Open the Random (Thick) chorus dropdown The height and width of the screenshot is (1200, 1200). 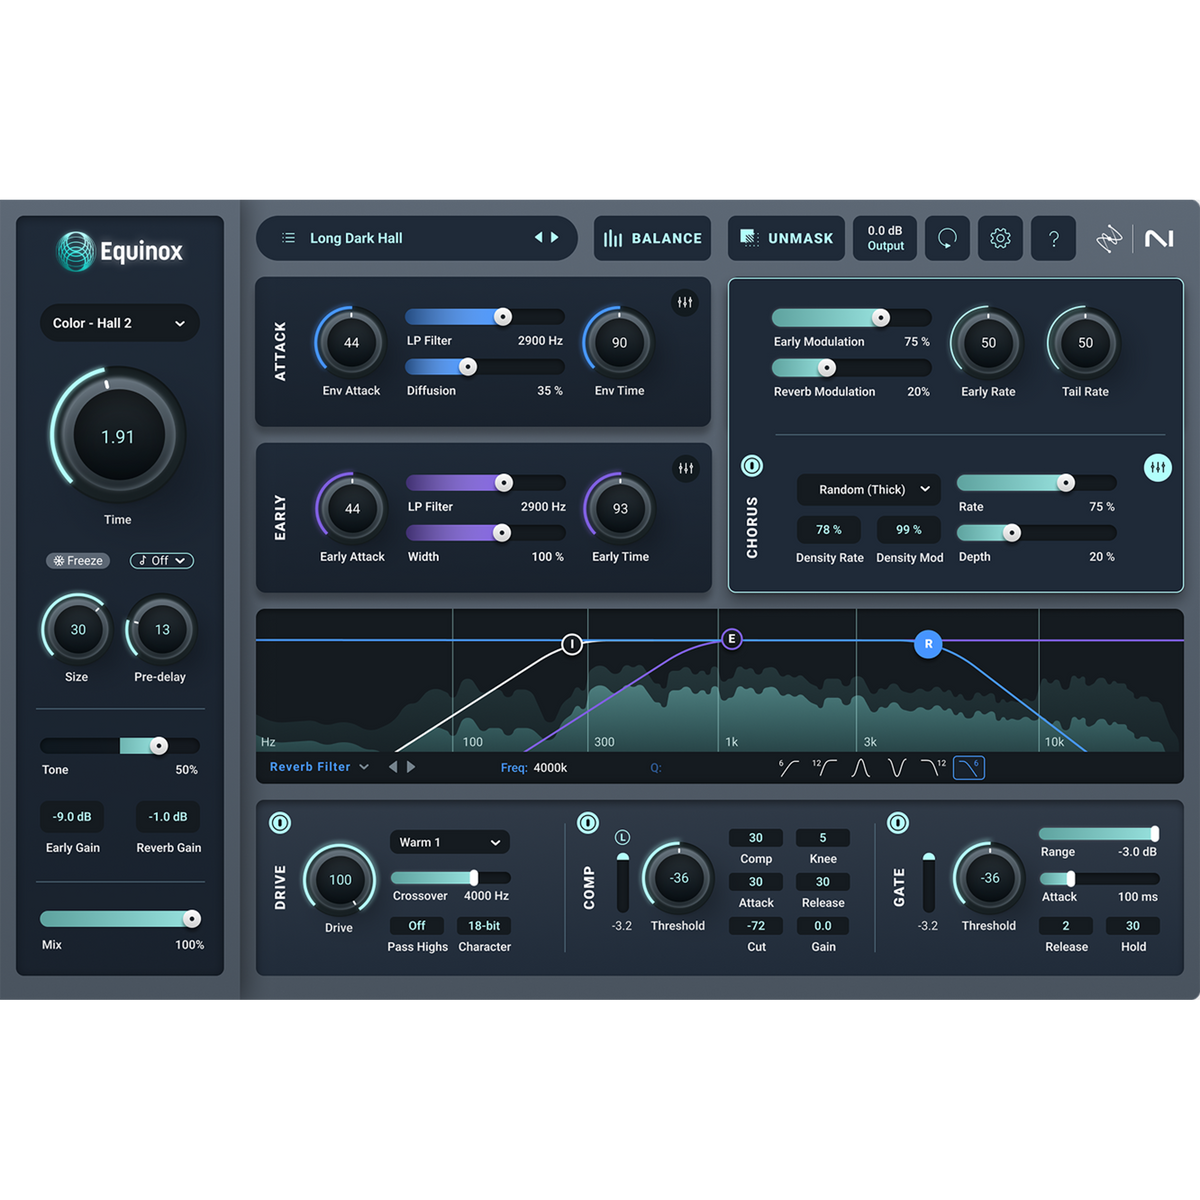(x=869, y=489)
